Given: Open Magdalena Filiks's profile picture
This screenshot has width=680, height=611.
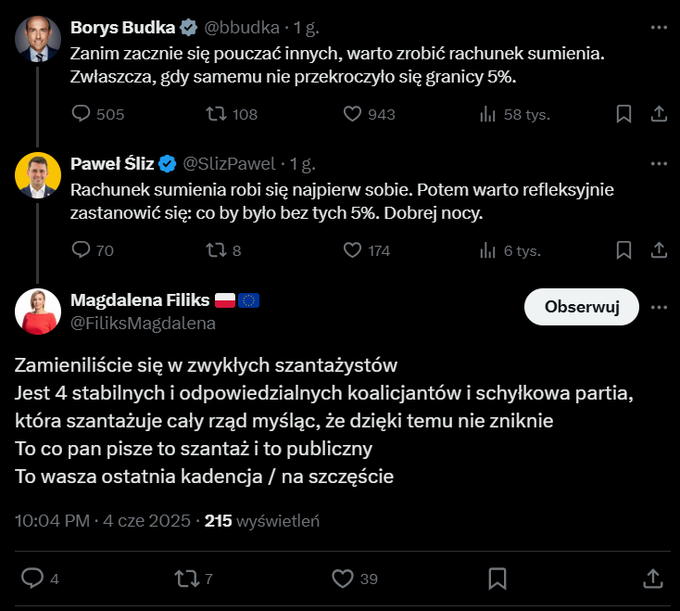Looking at the screenshot, I should [38, 311].
